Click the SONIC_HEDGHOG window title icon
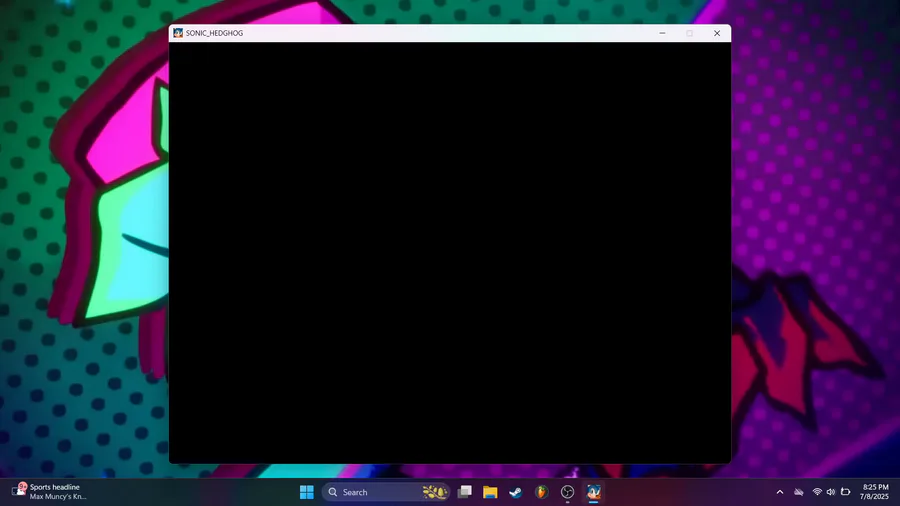Image resolution: width=900 pixels, height=506 pixels. coord(178,33)
